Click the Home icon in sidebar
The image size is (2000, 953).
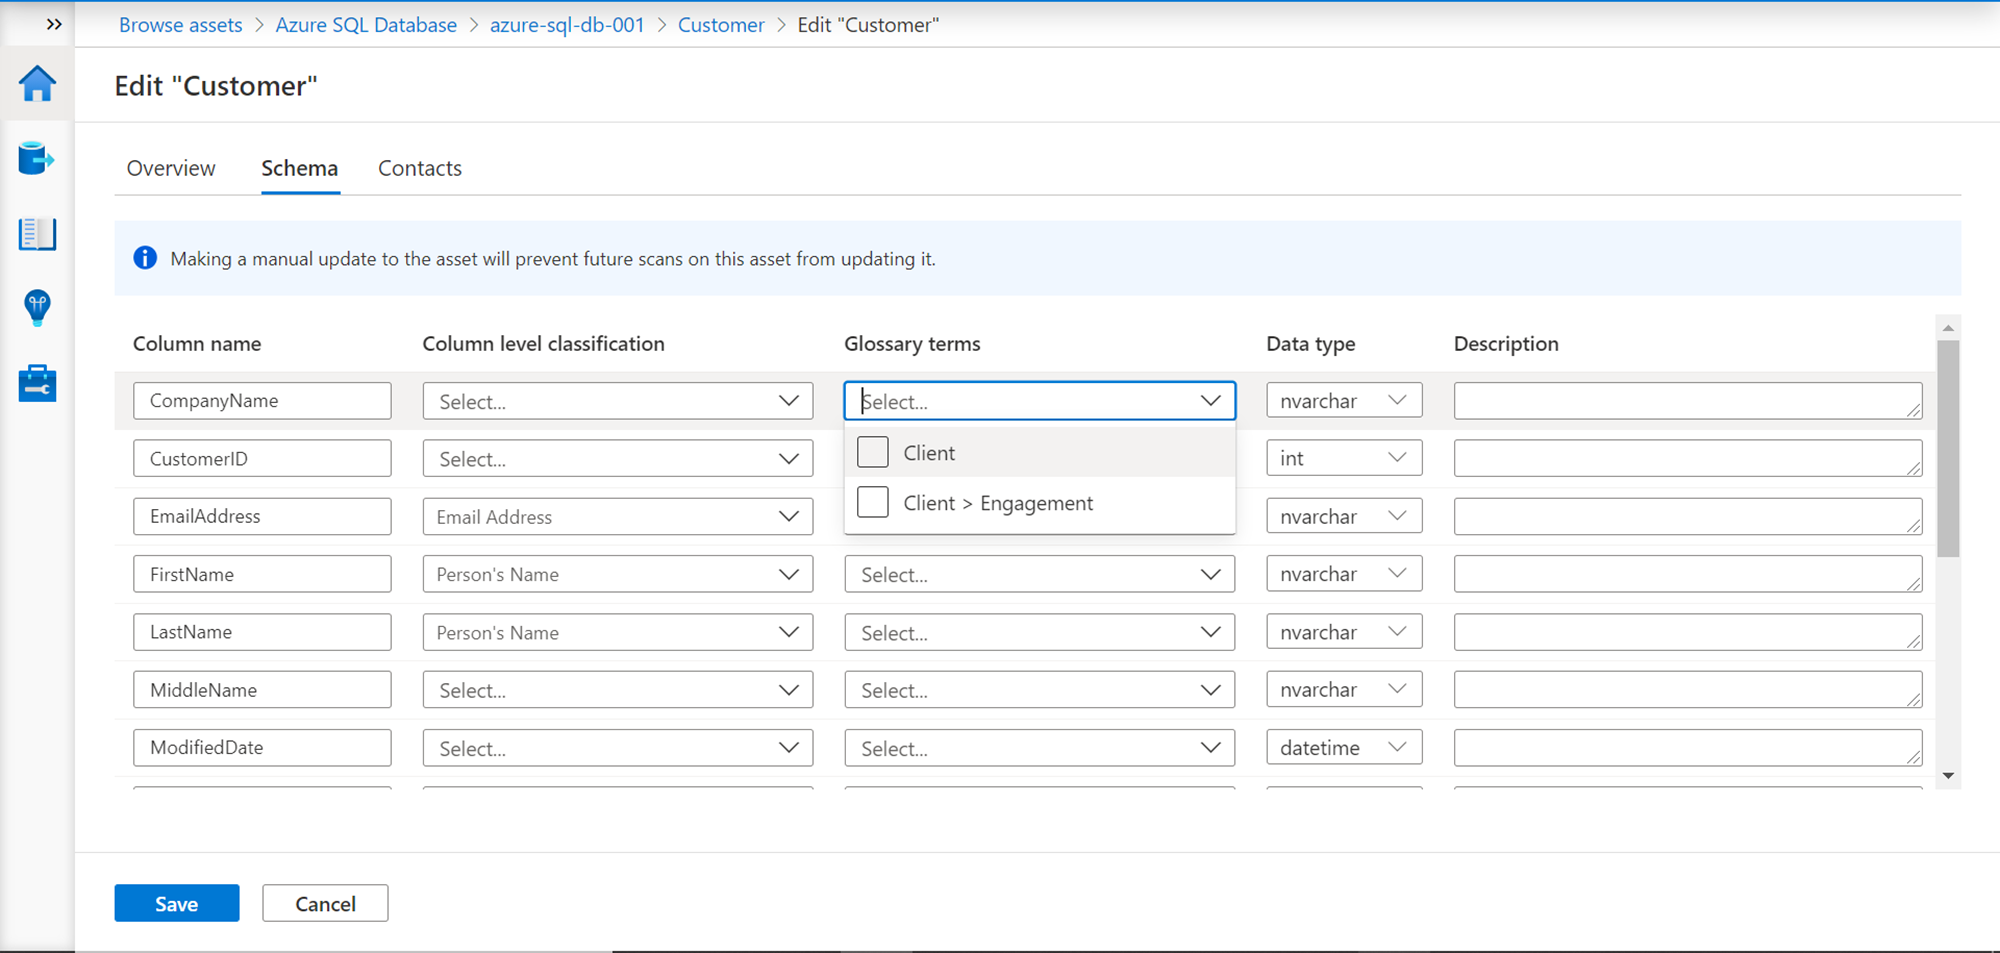point(37,84)
